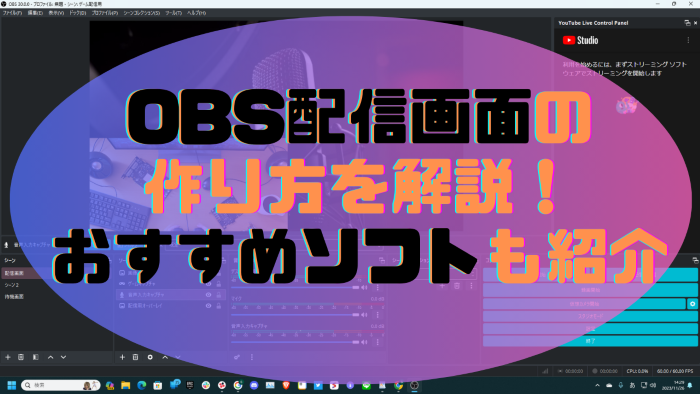This screenshot has width=700, height=394.
Task: Open source properties gear icon
Action: [150, 357]
